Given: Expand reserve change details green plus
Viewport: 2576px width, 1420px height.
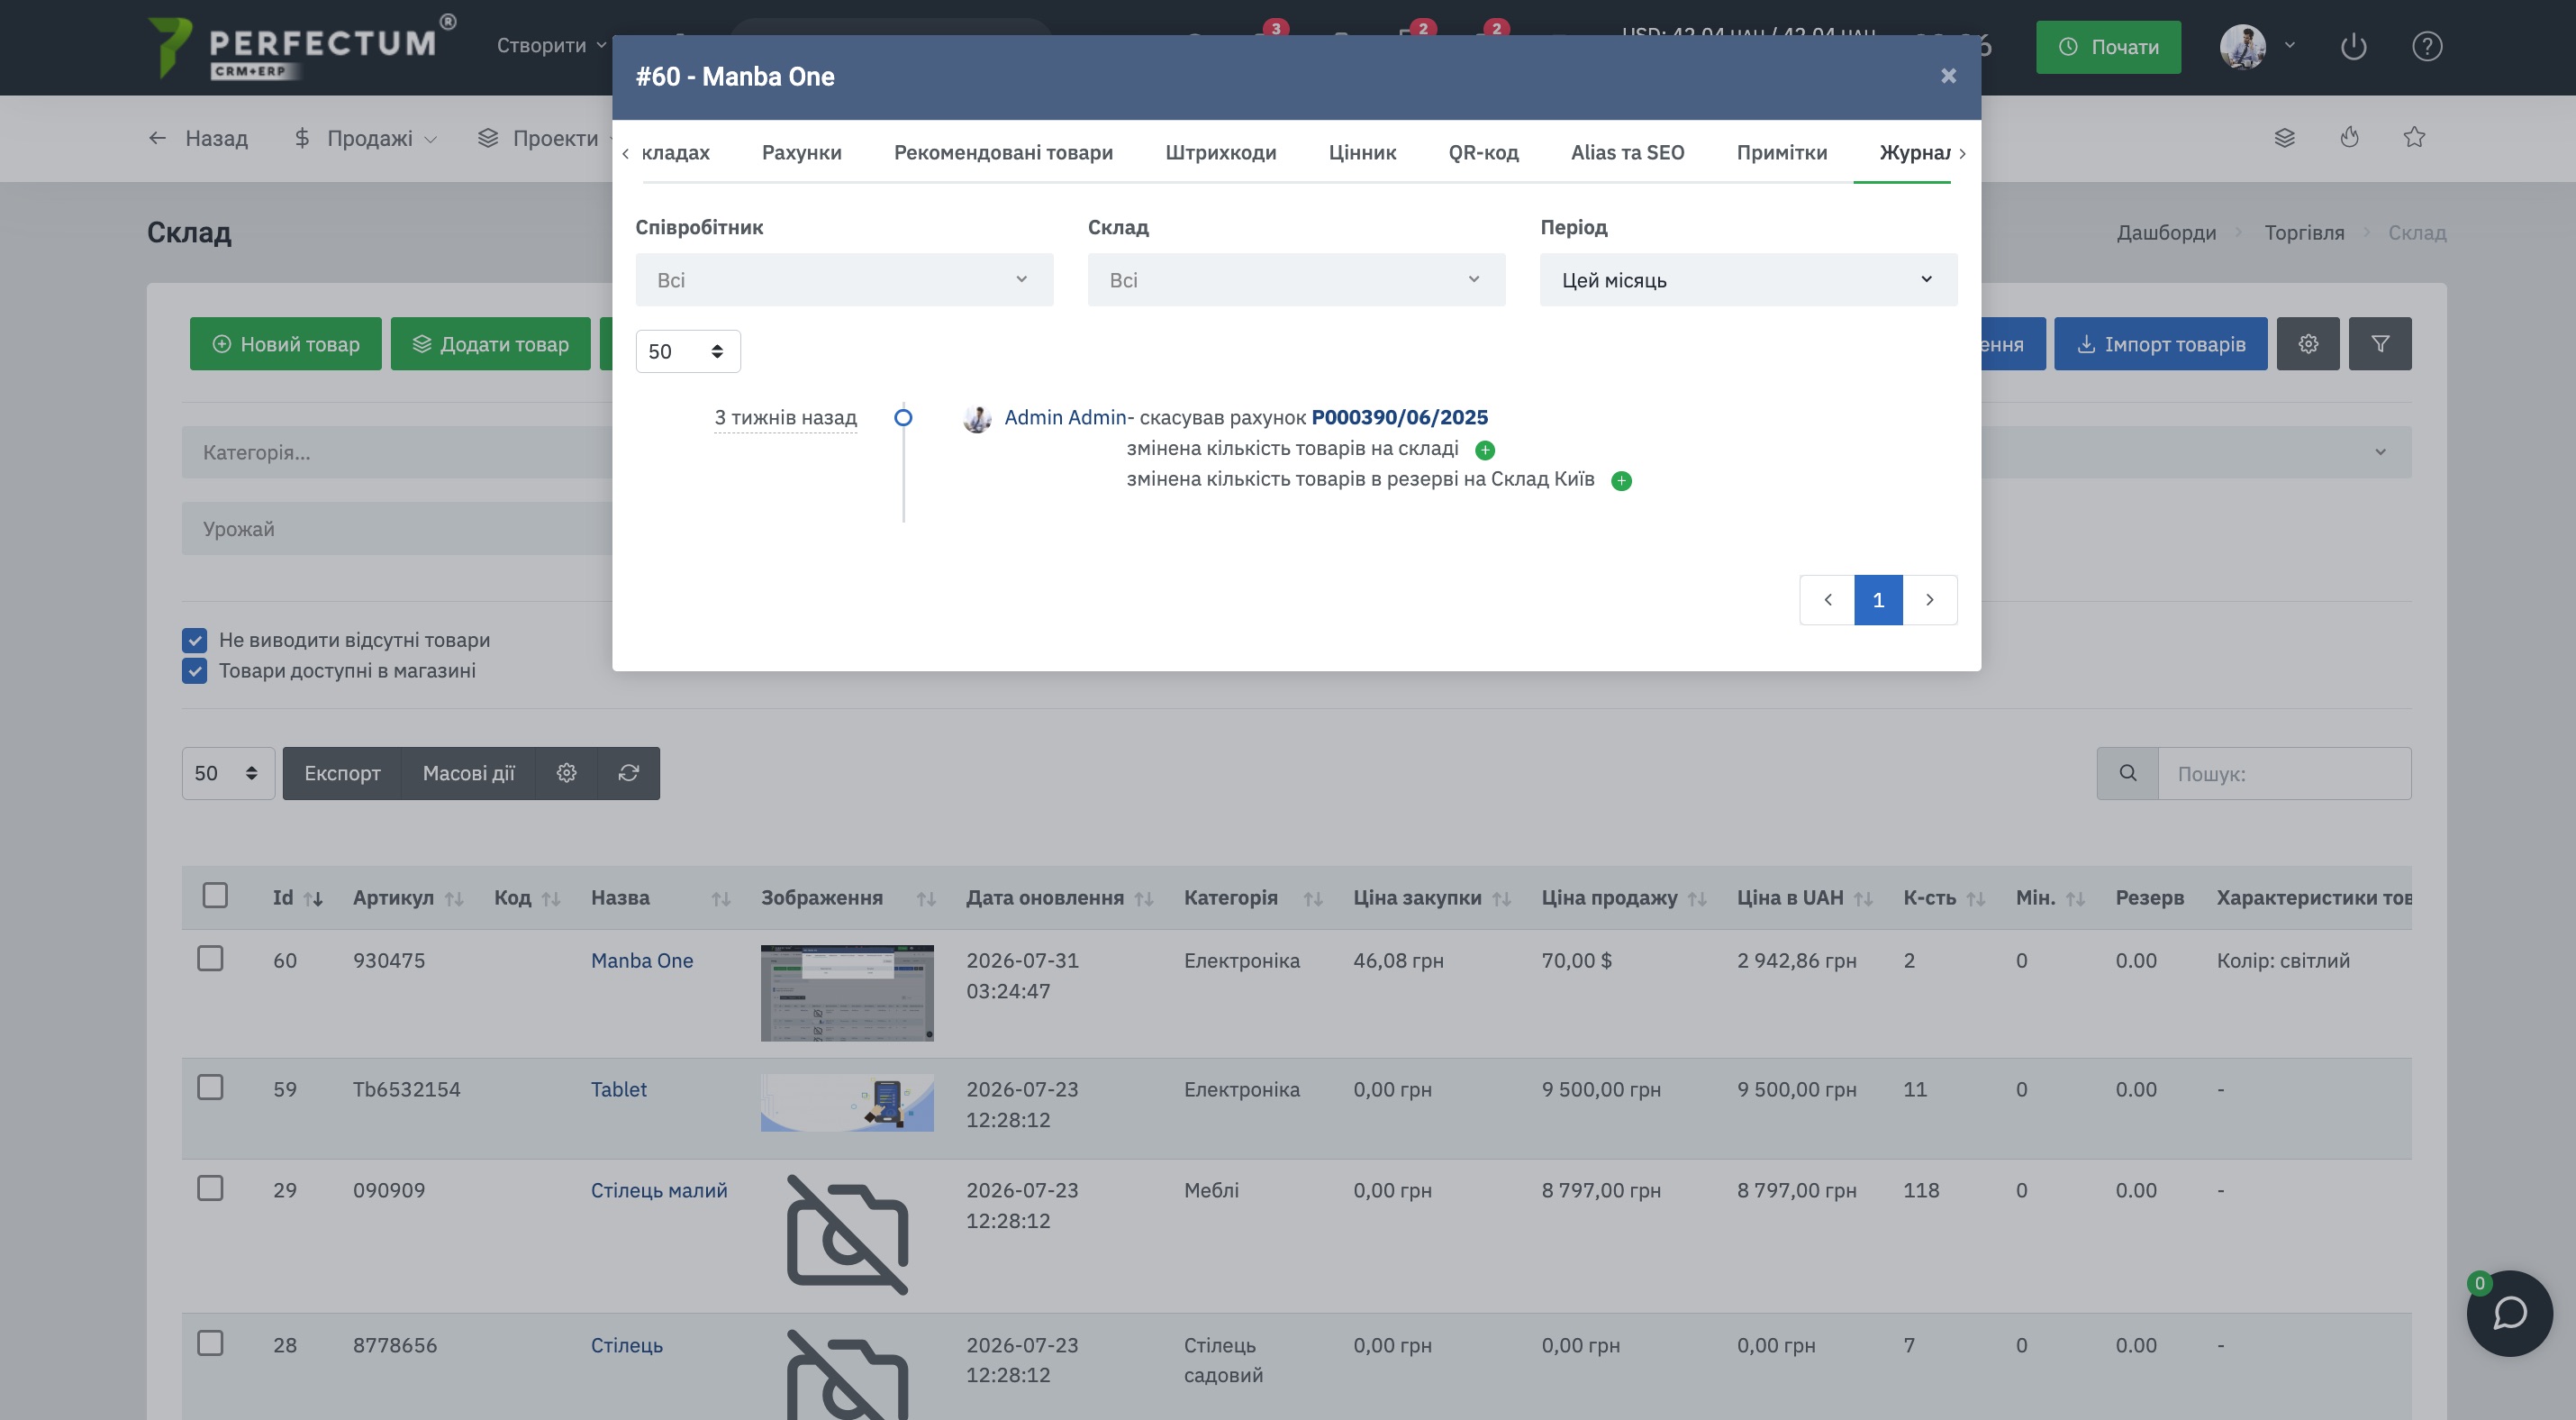Looking at the screenshot, I should [1621, 481].
